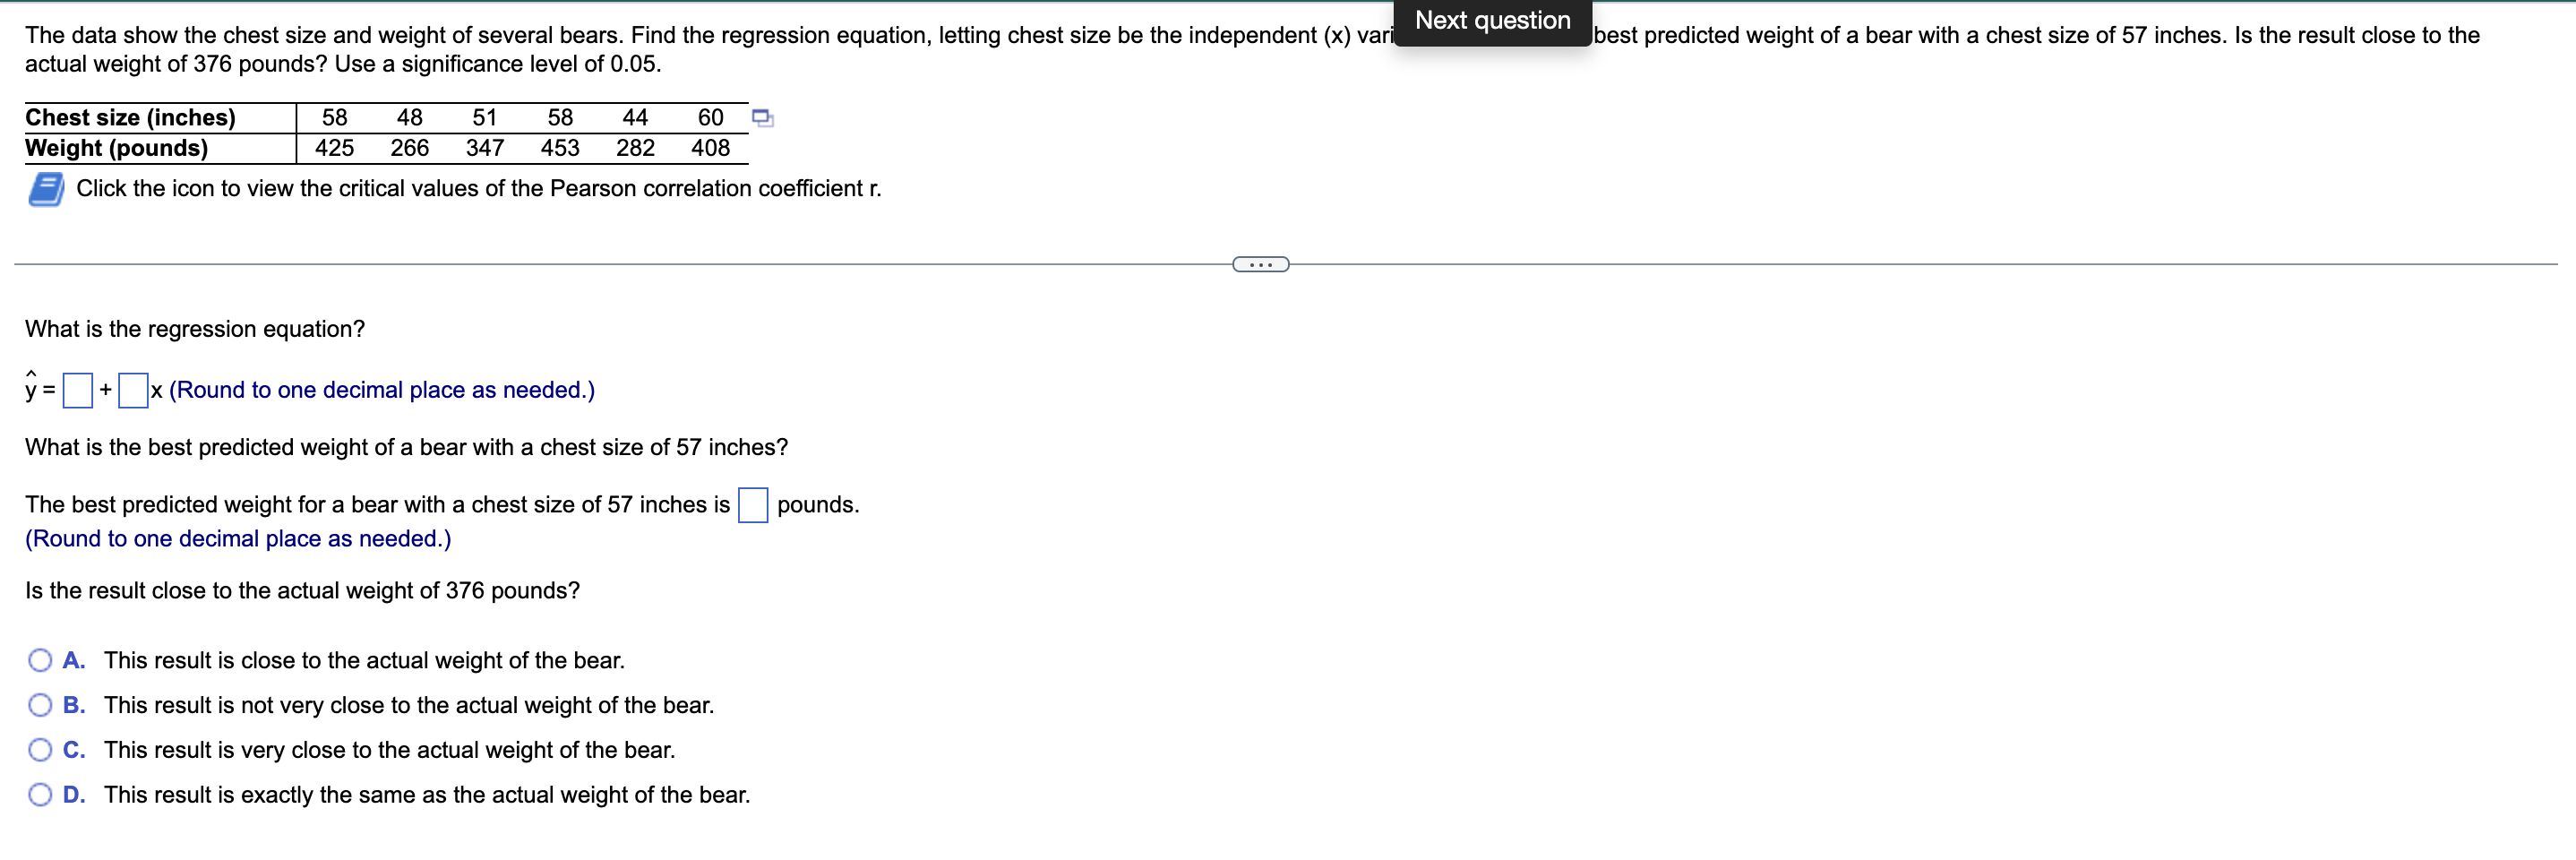The height and width of the screenshot is (860, 2576).
Task: Click the question about actual weight of 376 pounds
Action: pyautogui.click(x=302, y=590)
